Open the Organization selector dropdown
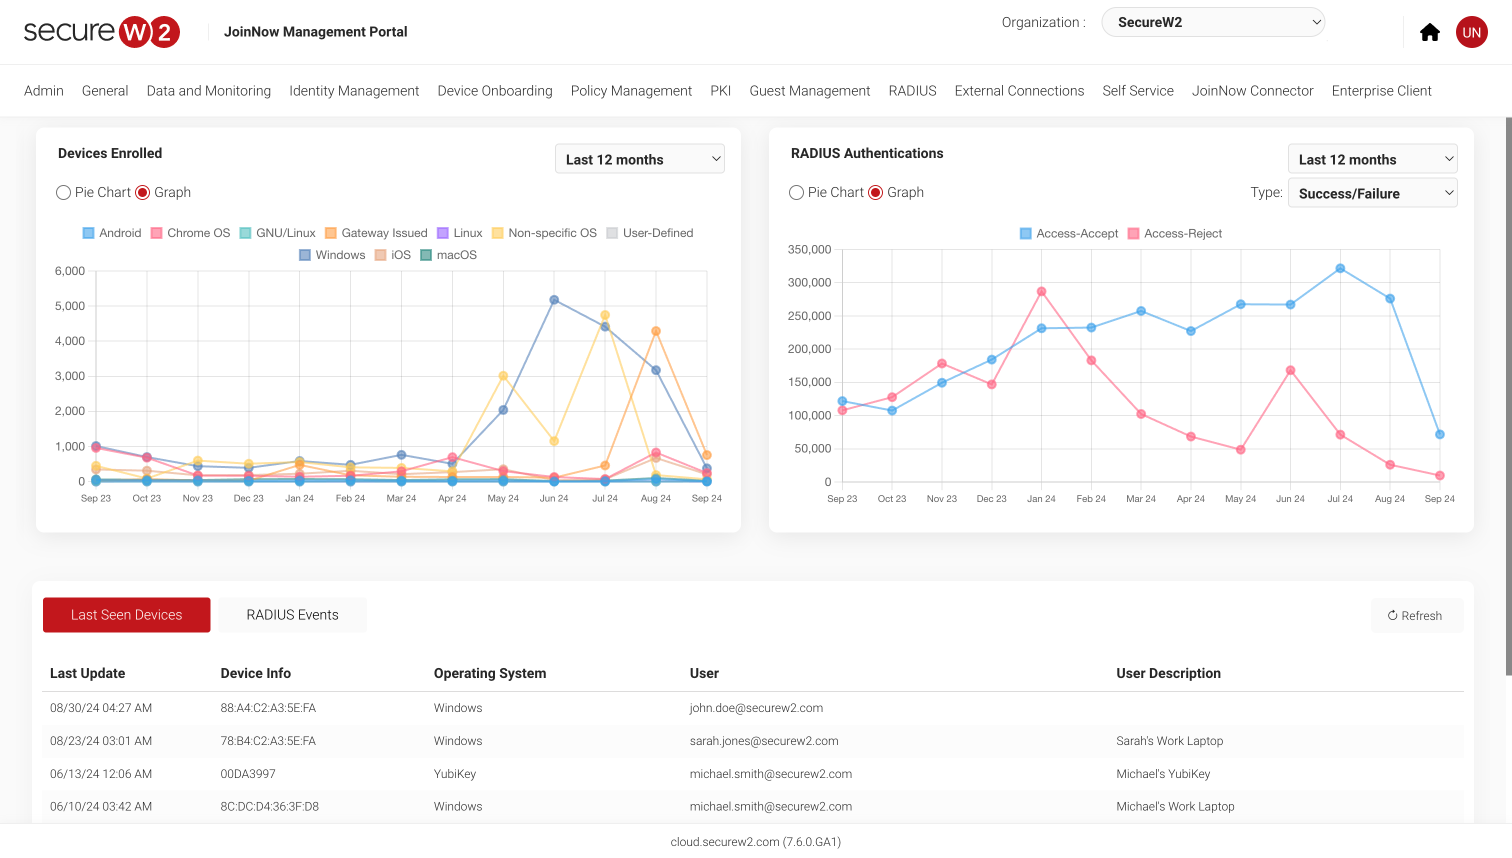This screenshot has width=1512, height=858. (1213, 21)
